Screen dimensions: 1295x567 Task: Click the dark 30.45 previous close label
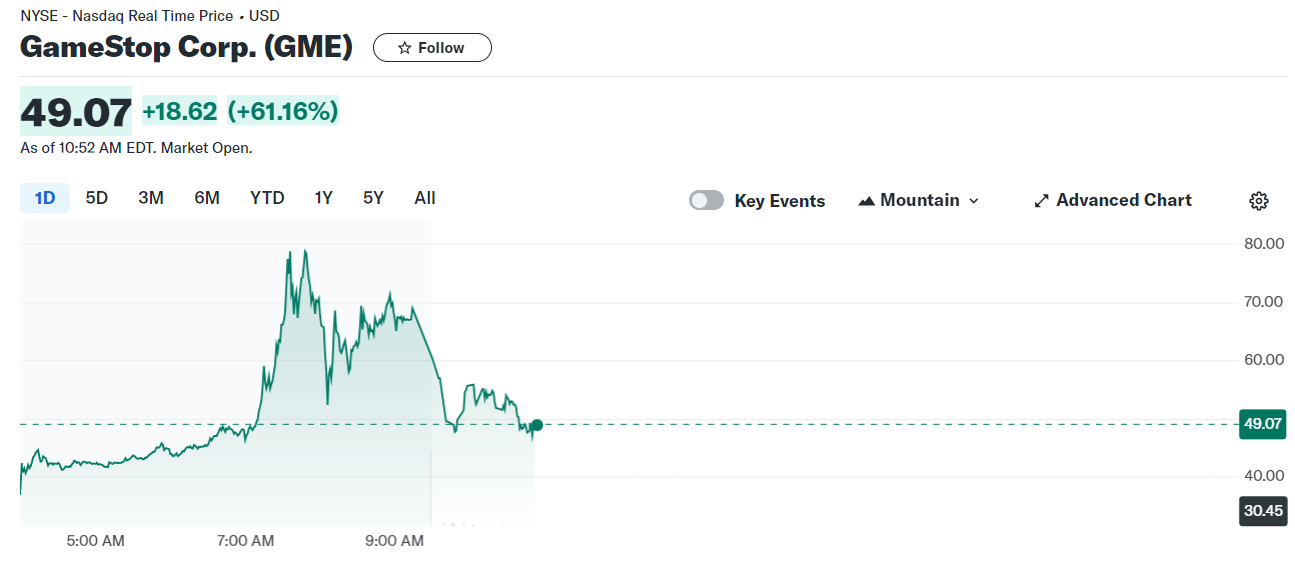point(1262,511)
